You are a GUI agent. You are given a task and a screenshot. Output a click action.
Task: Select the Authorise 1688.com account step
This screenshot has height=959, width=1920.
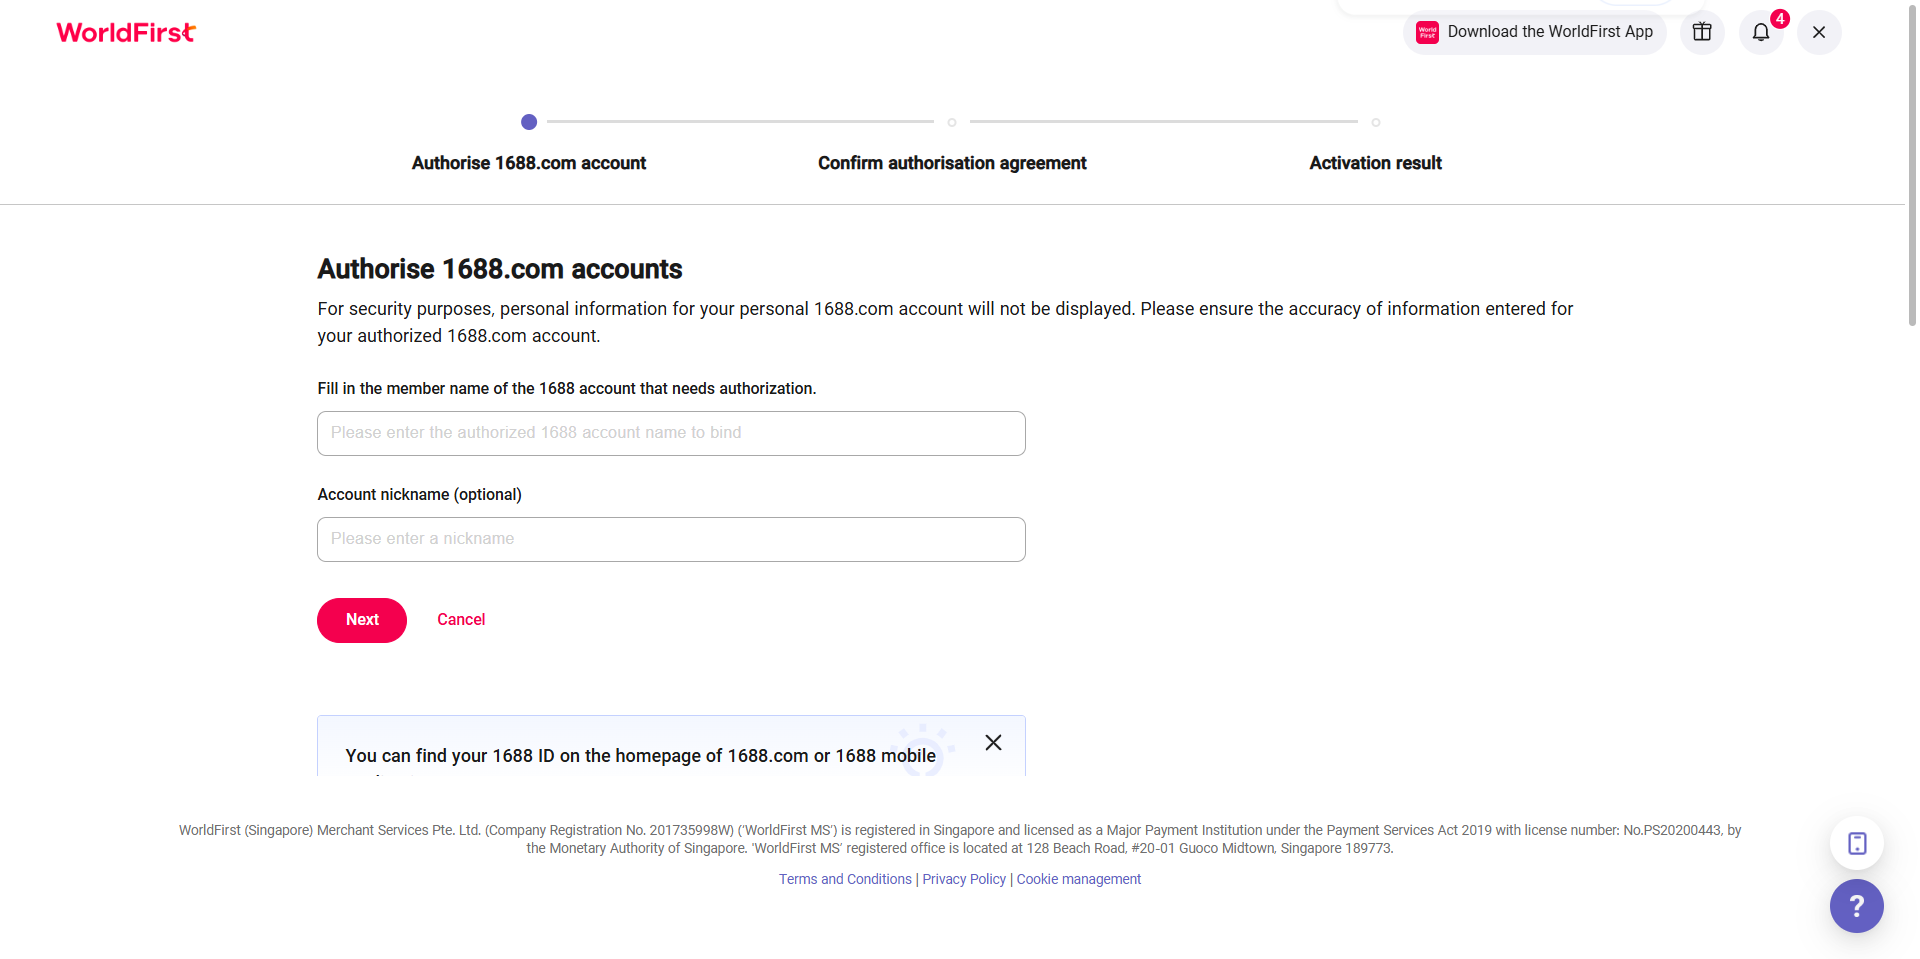pos(529,162)
